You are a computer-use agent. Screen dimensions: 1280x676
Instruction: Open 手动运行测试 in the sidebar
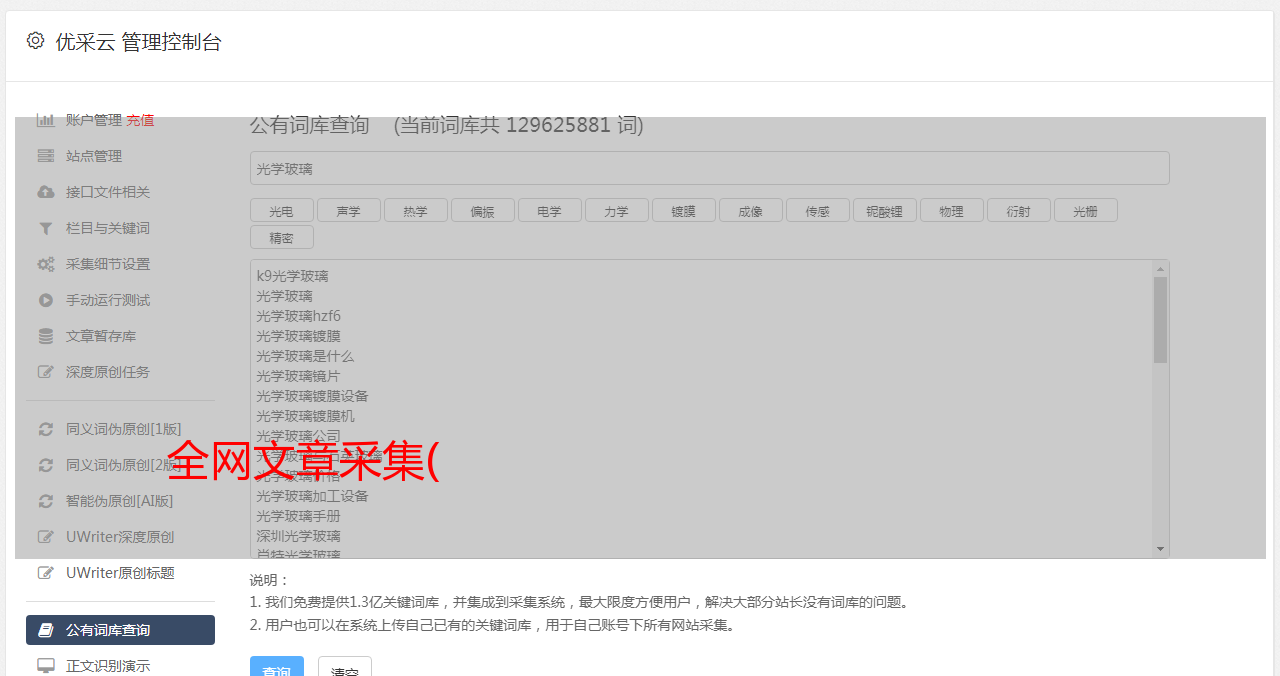click(x=108, y=300)
